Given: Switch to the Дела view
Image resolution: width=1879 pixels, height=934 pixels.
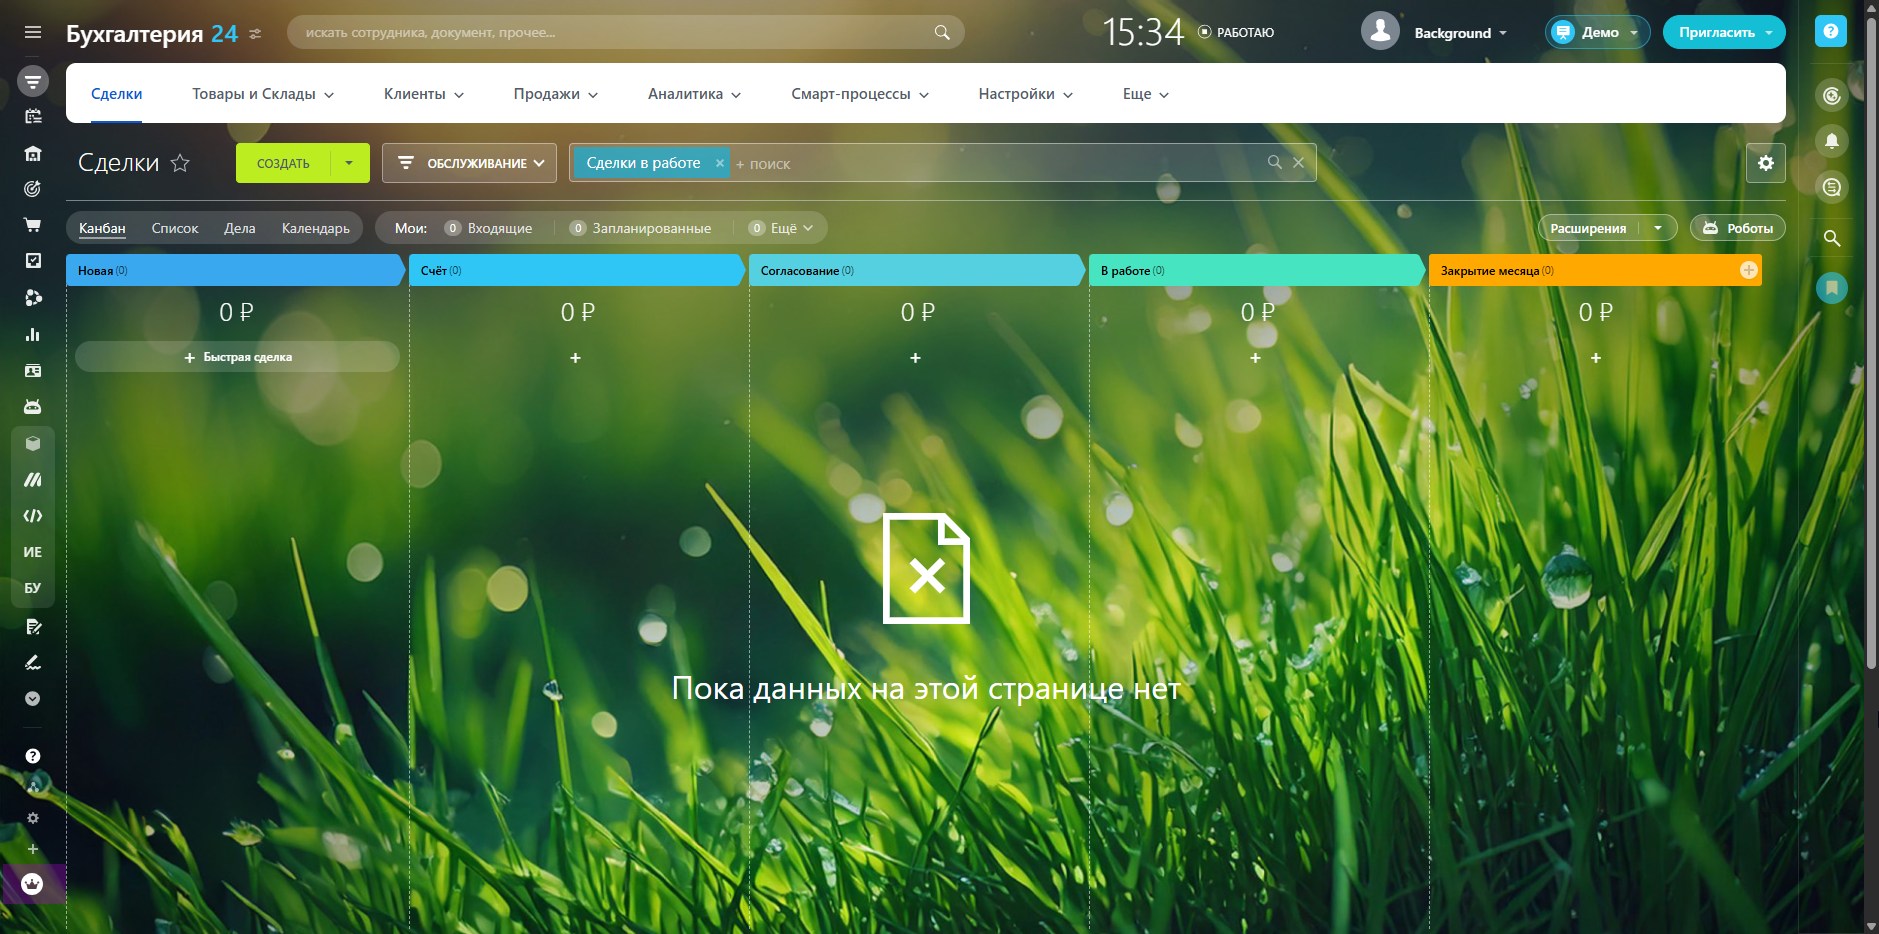Looking at the screenshot, I should (240, 228).
